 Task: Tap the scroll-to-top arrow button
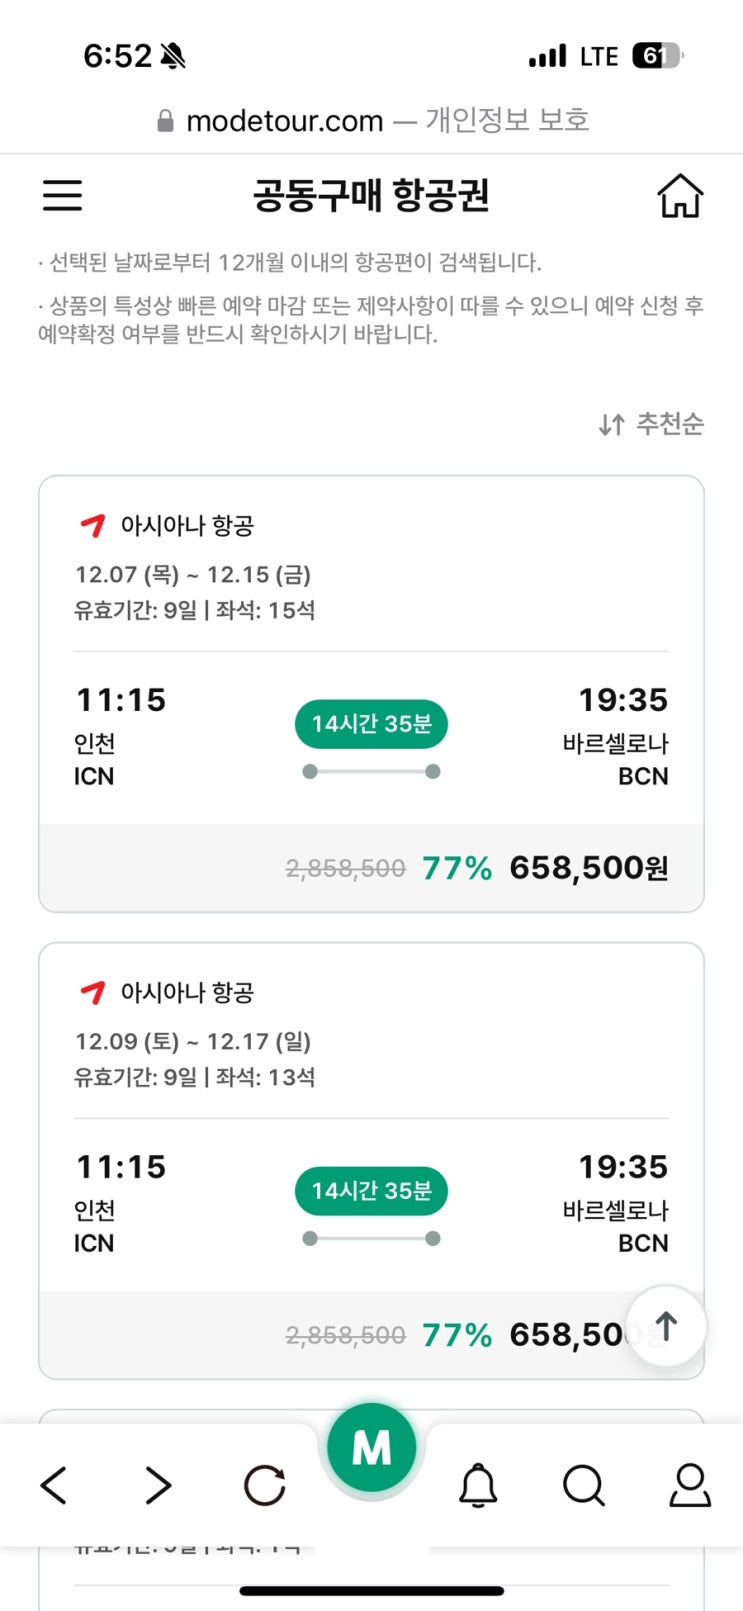tap(666, 1326)
